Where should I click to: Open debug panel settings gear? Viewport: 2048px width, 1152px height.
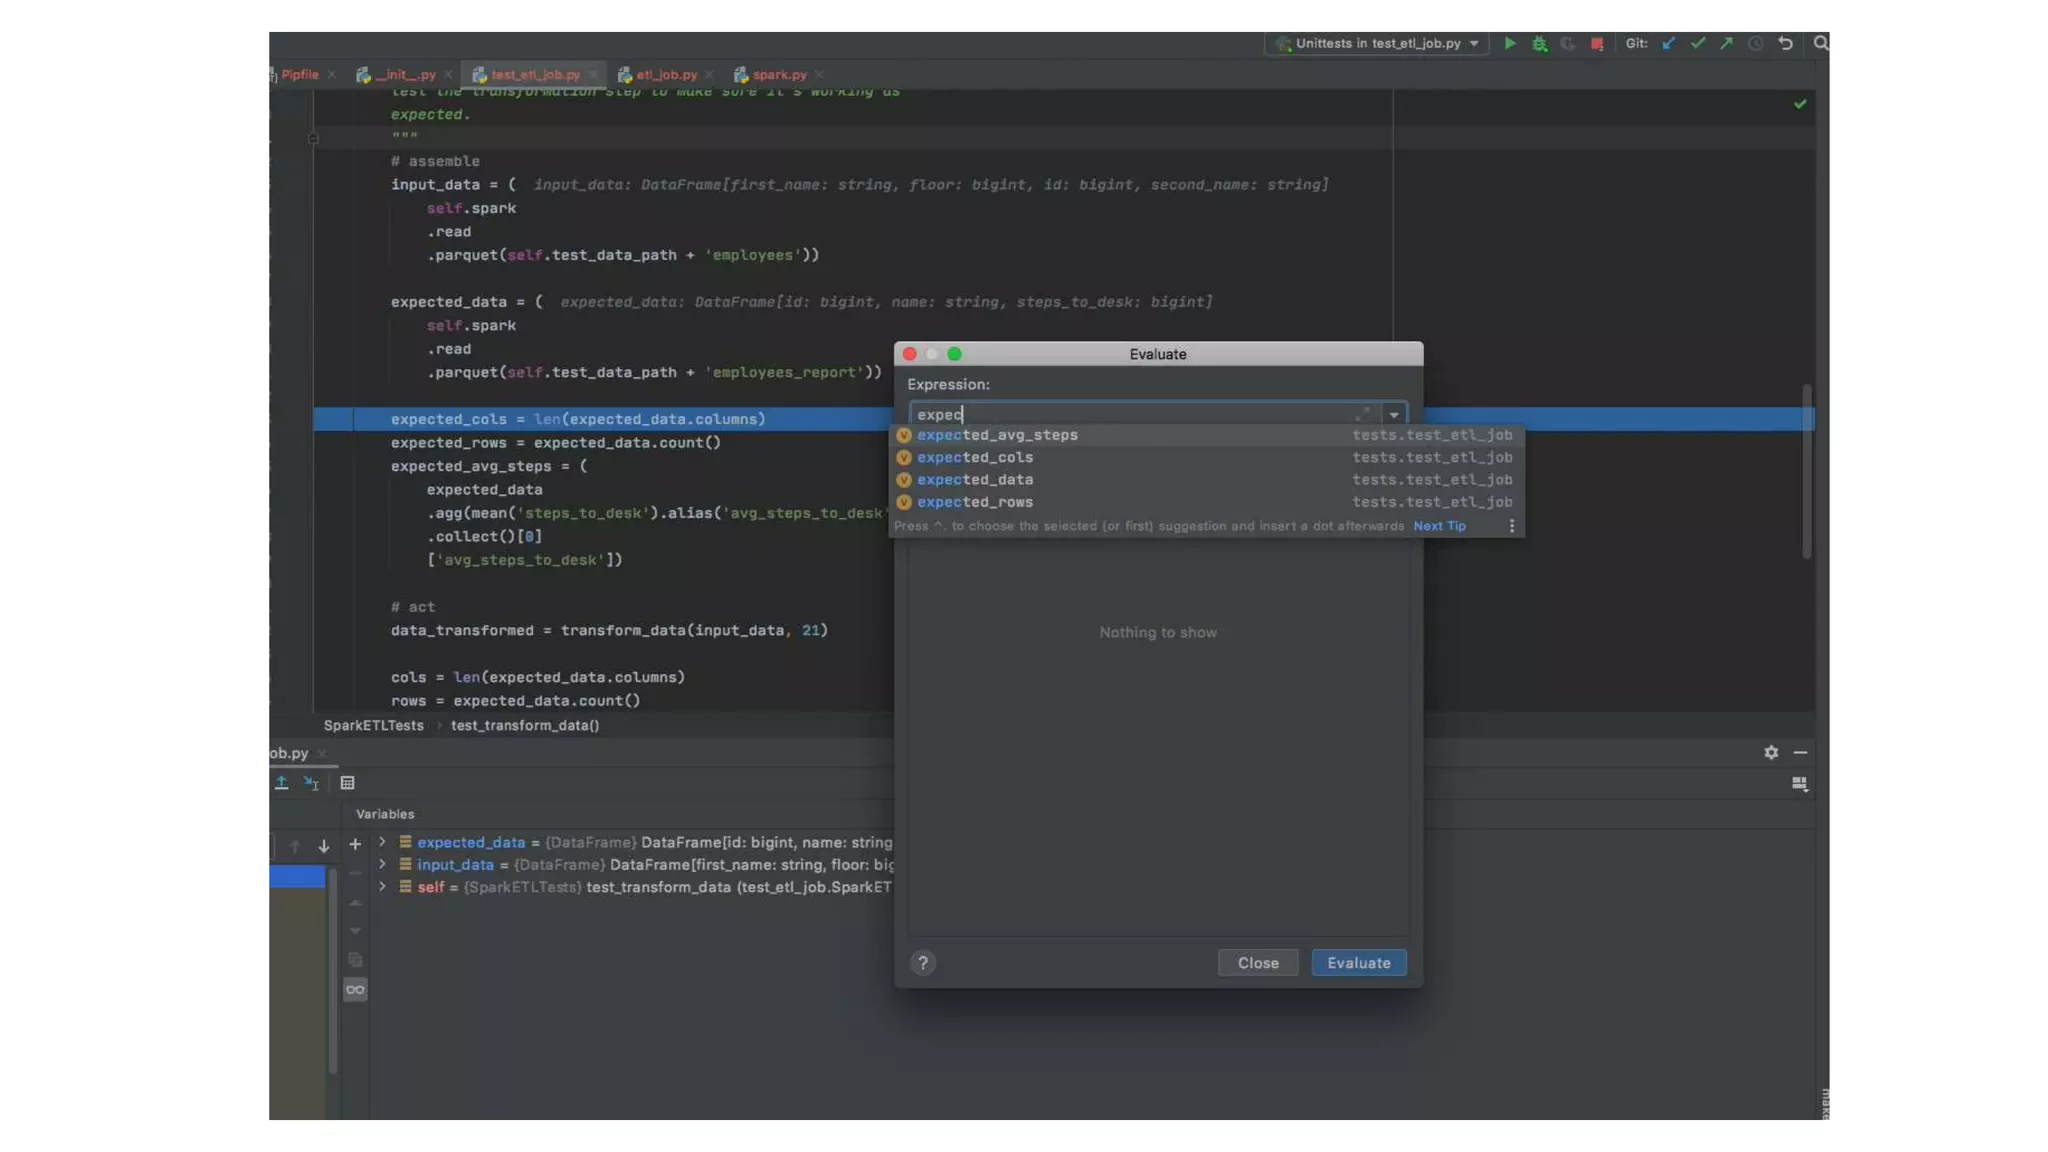point(1771,752)
